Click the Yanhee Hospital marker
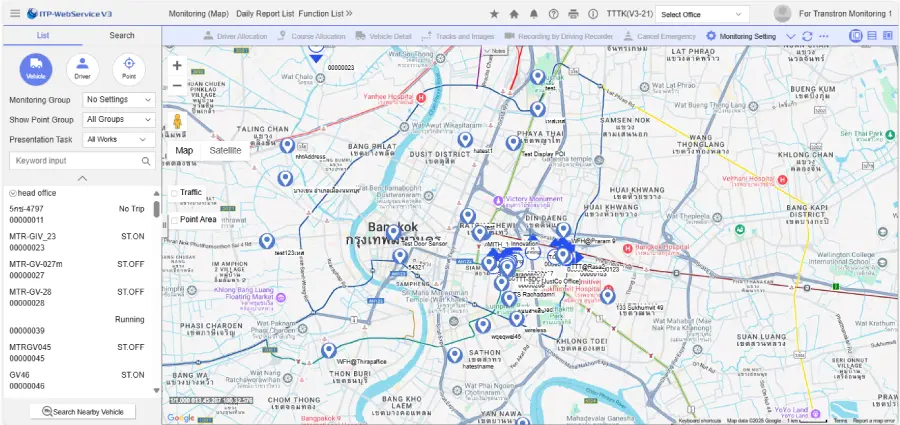This screenshot has width=900, height=425. click(421, 98)
